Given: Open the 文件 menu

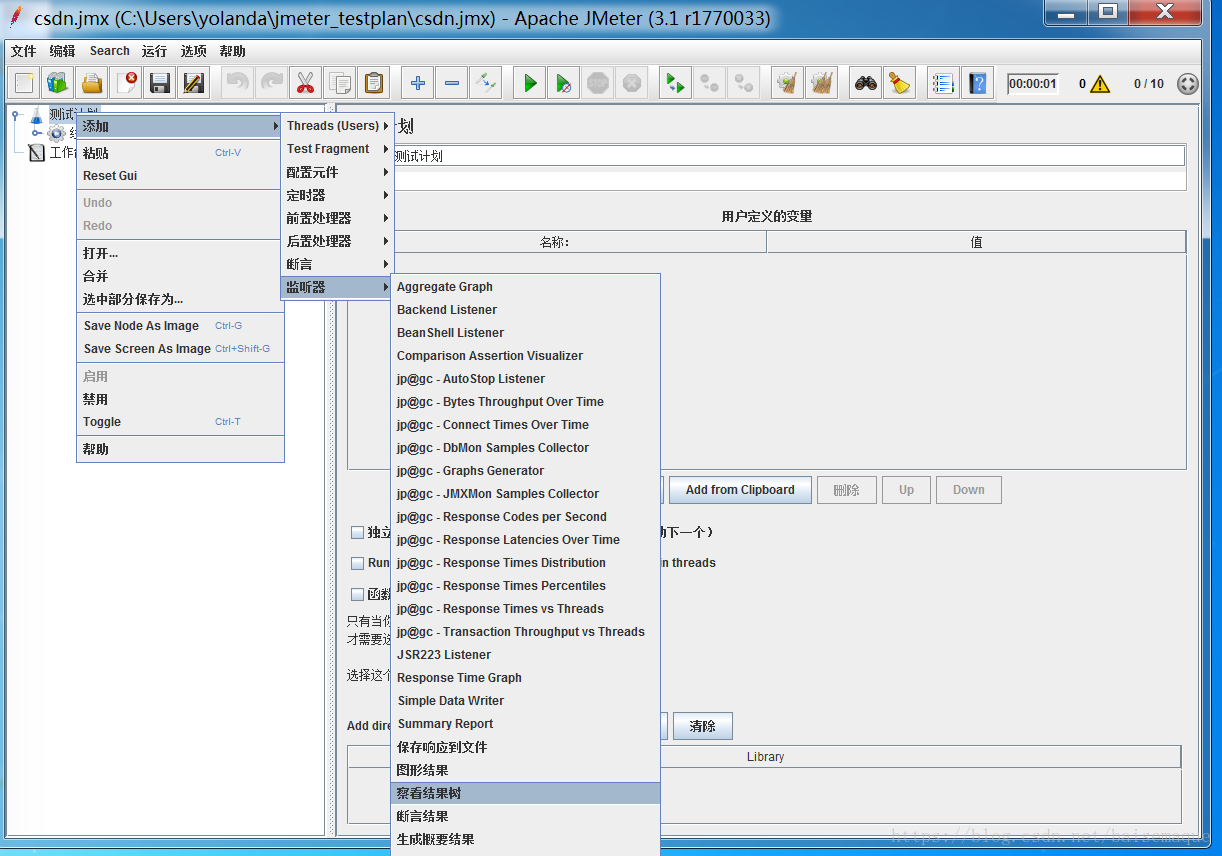Looking at the screenshot, I should (23, 51).
